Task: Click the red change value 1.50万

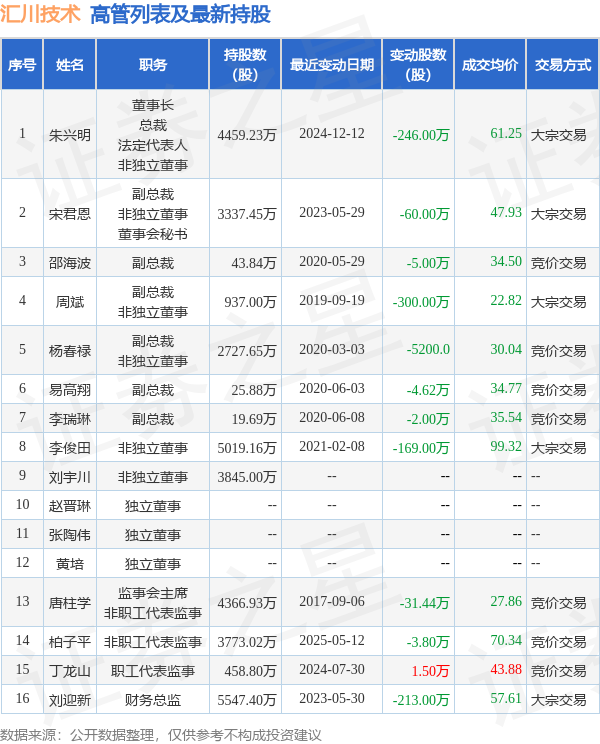Action: [430, 671]
